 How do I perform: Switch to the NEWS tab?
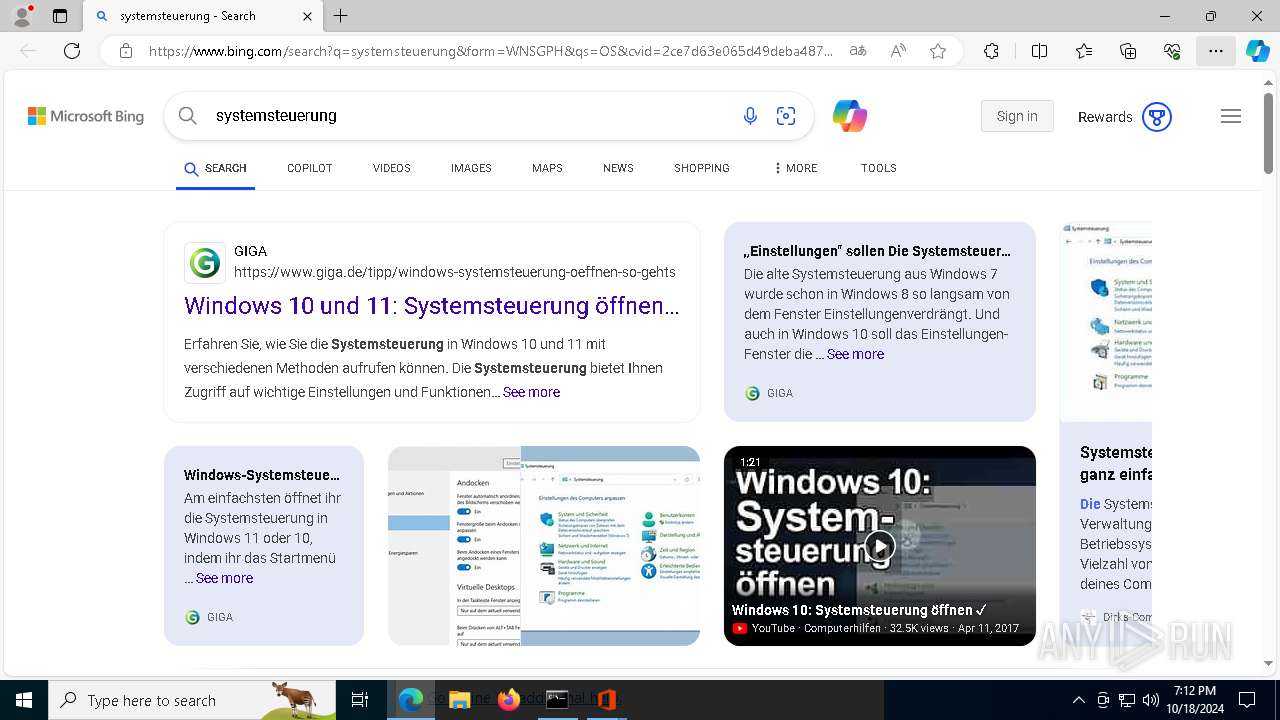click(618, 168)
